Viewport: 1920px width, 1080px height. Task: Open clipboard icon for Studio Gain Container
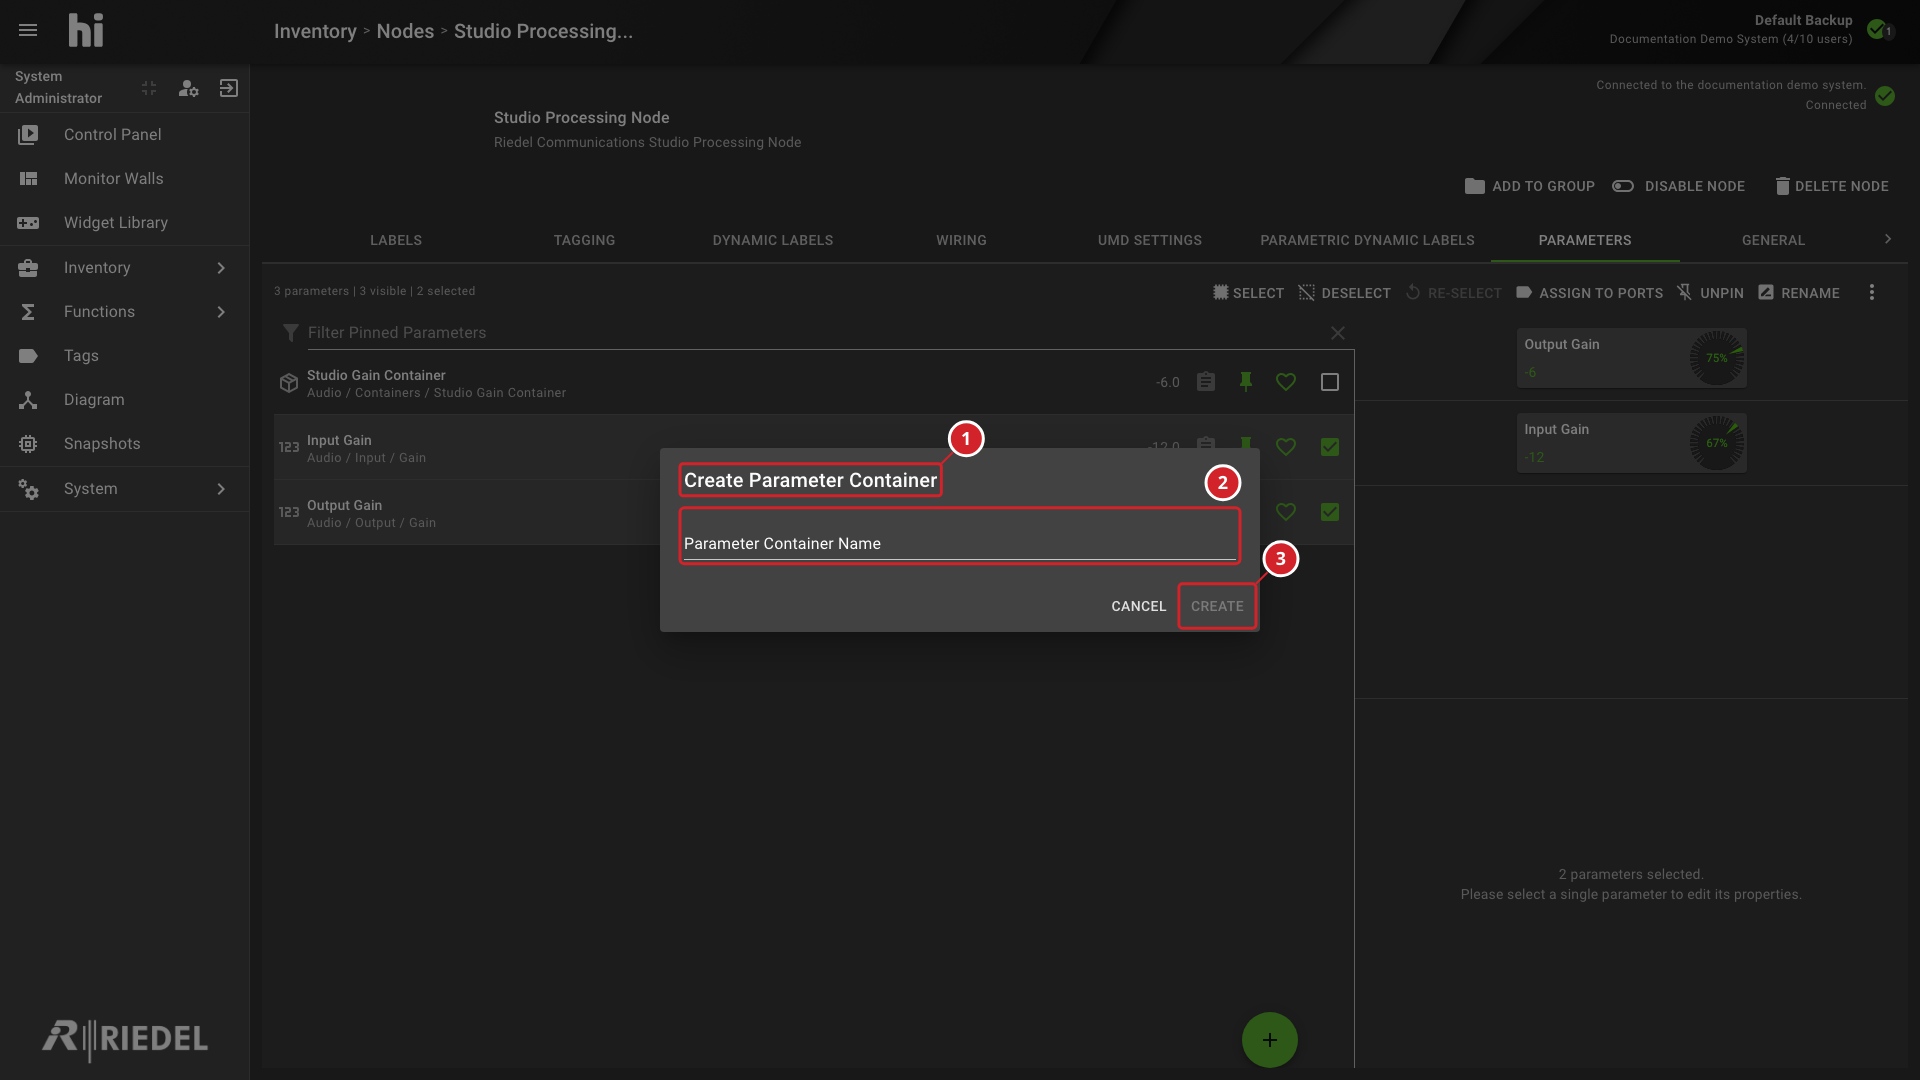tap(1206, 382)
